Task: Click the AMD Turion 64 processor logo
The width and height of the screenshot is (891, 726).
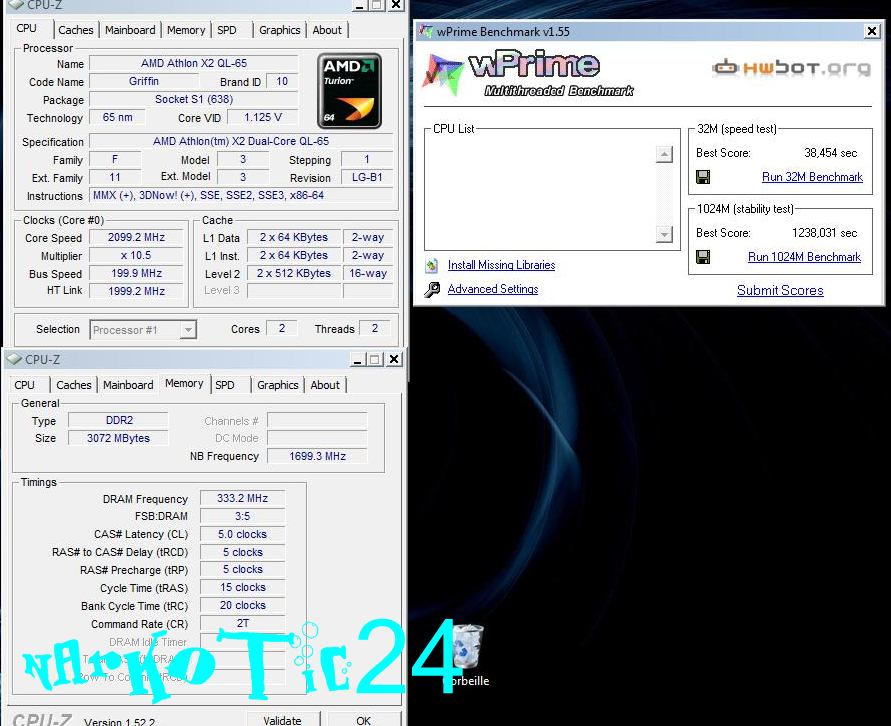Action: tap(349, 91)
